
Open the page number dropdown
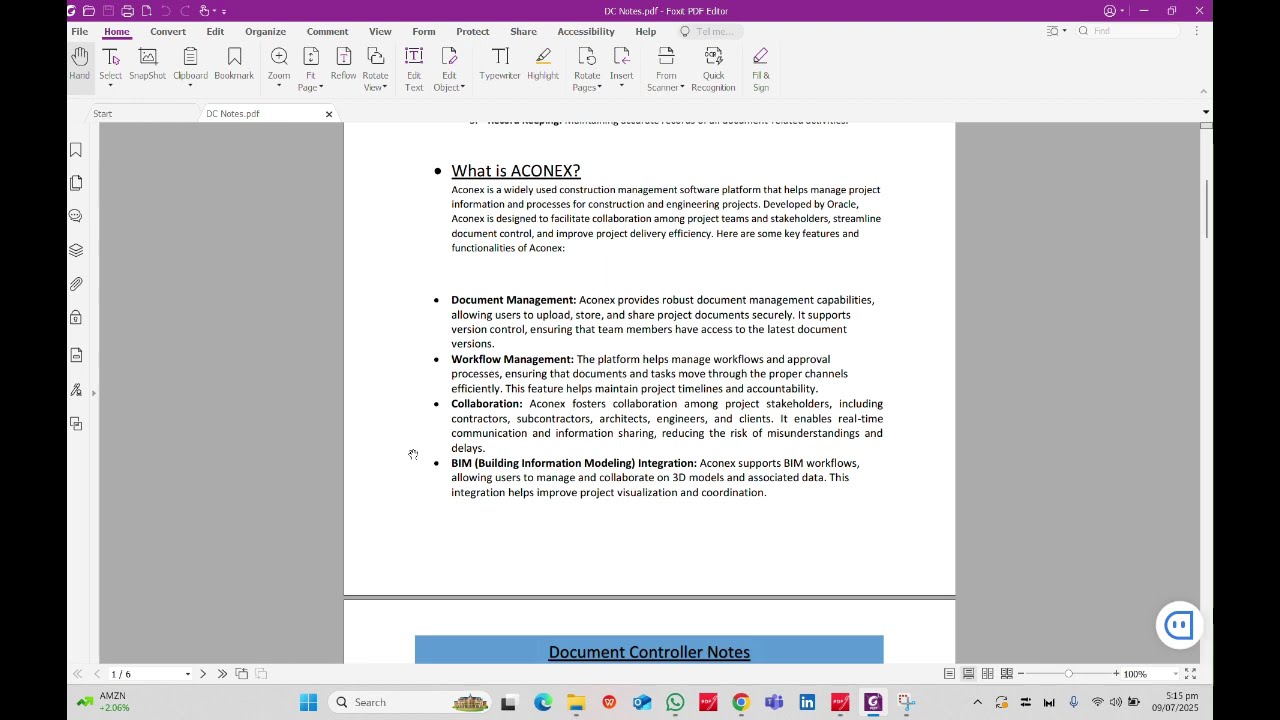click(187, 674)
